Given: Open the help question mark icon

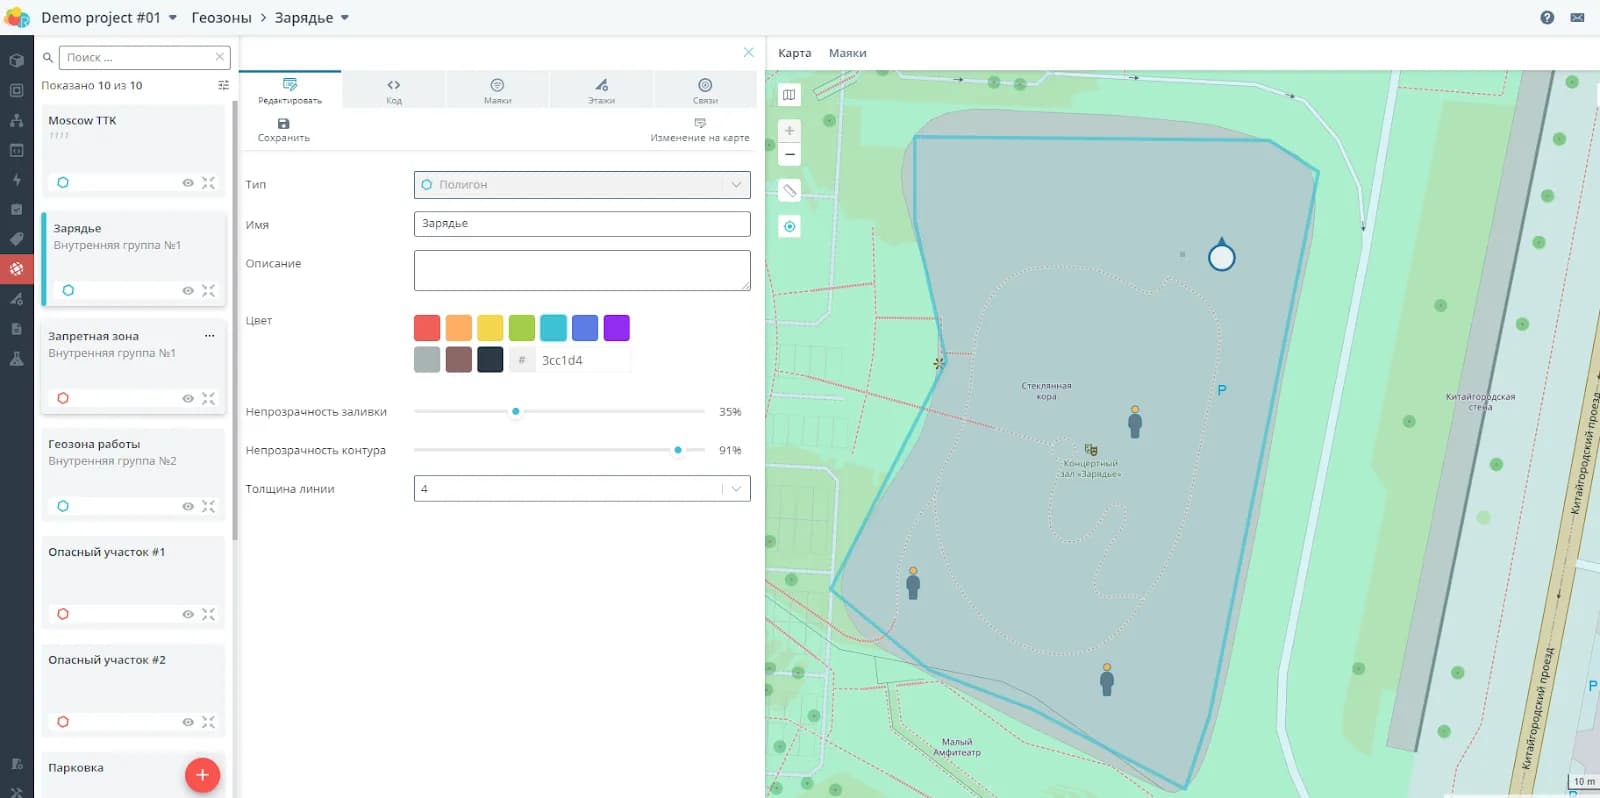Looking at the screenshot, I should pyautogui.click(x=1547, y=17).
